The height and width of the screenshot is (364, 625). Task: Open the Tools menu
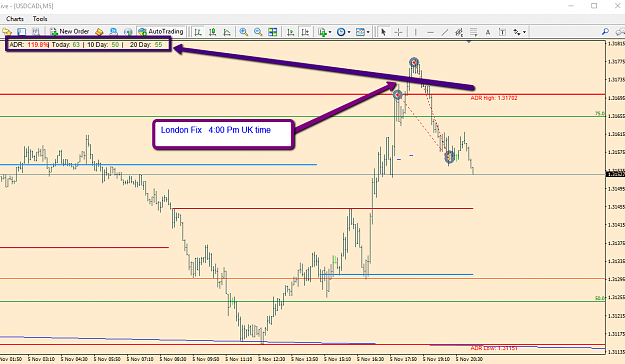pyautogui.click(x=40, y=19)
